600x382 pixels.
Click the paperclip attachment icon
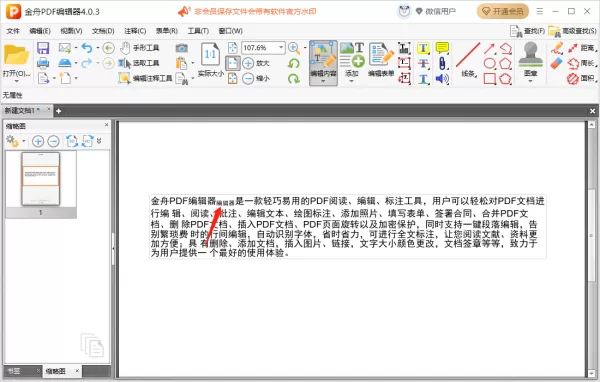coord(442,63)
